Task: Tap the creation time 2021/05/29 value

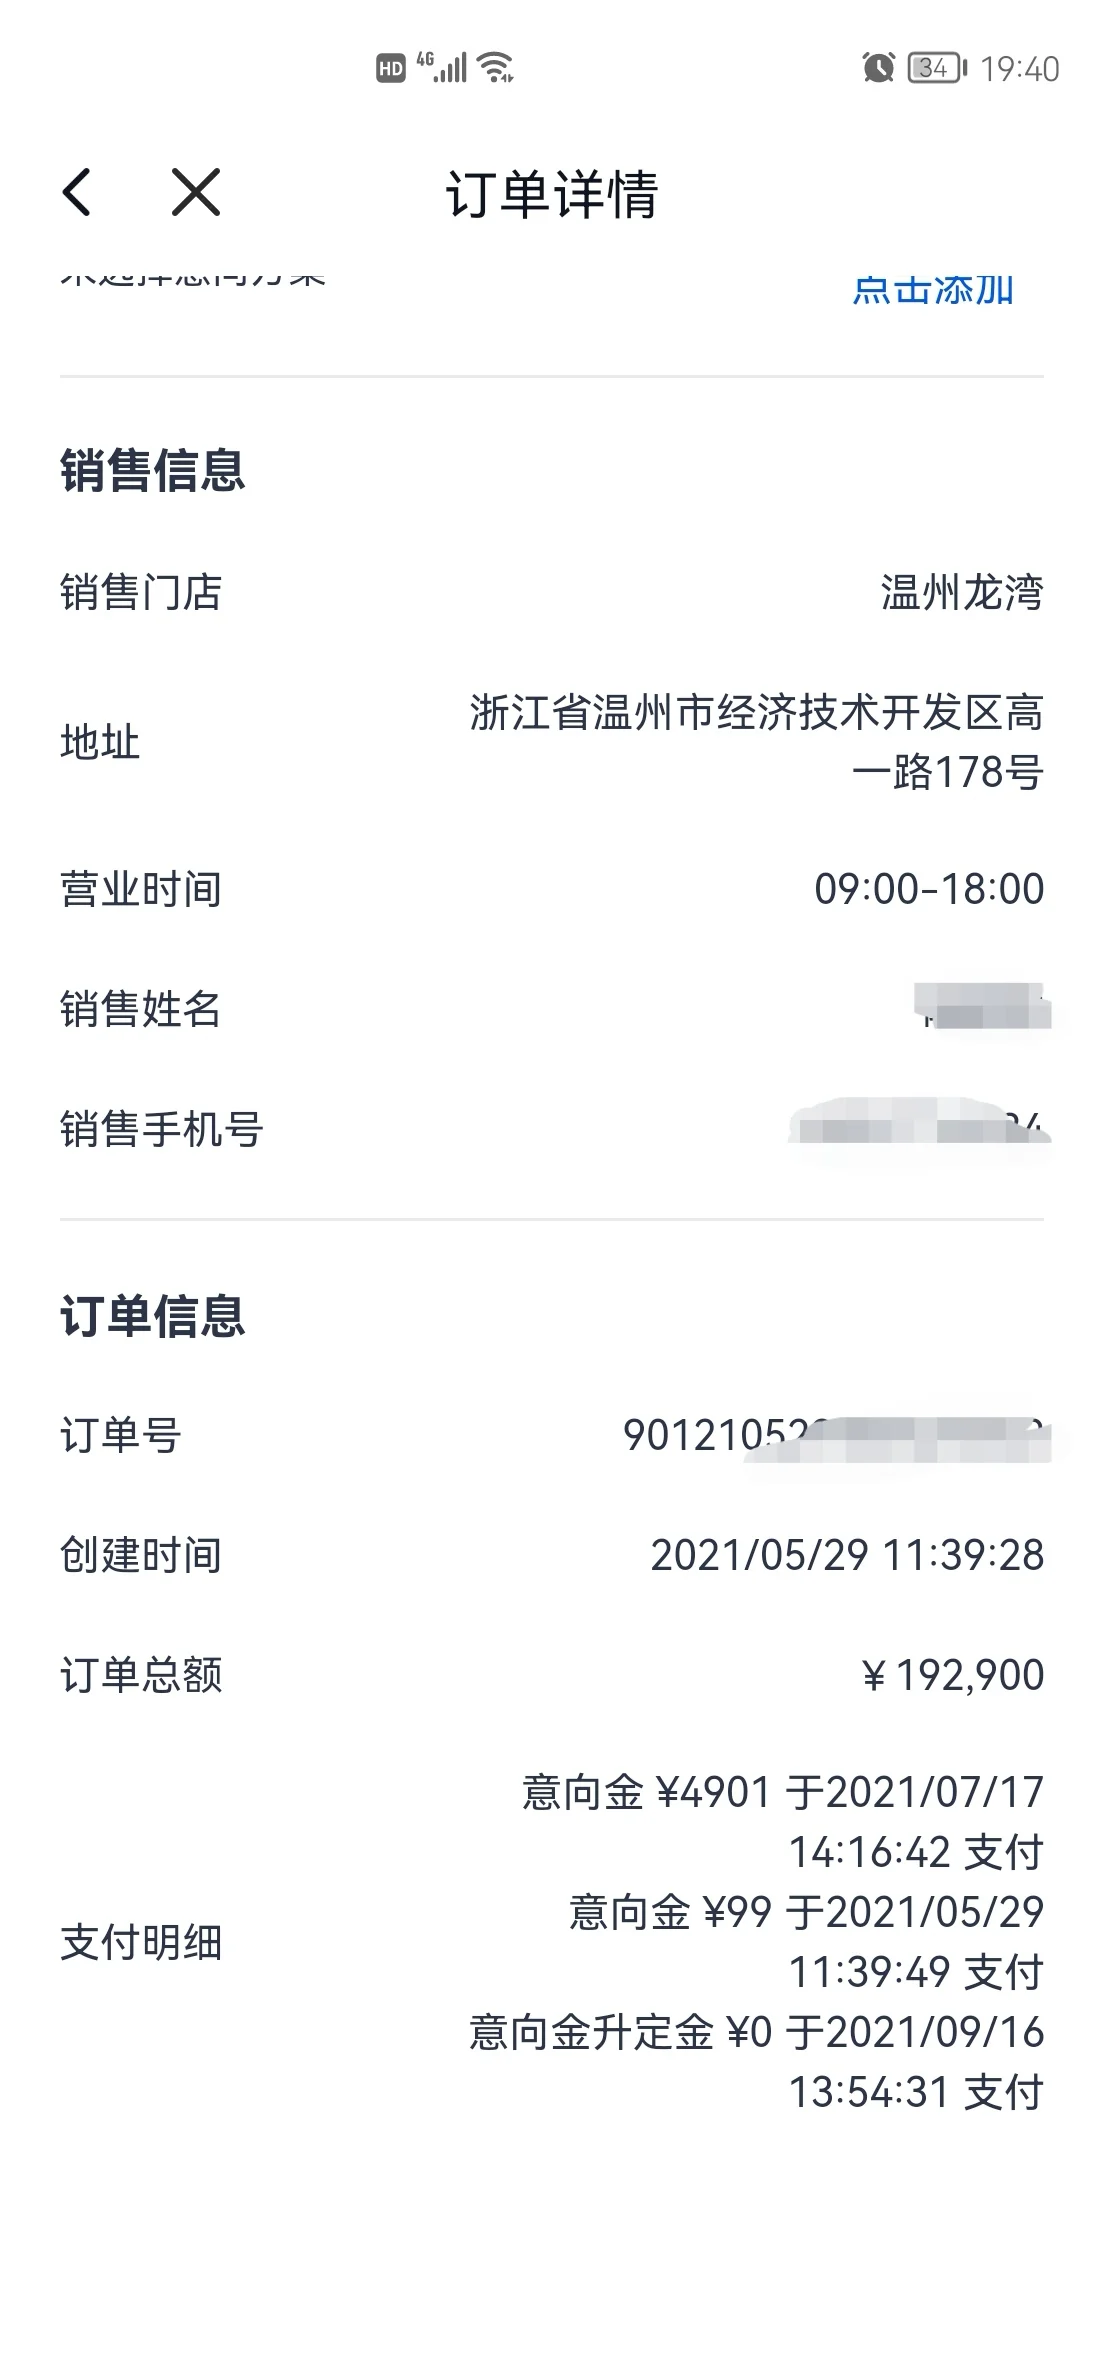Action: pos(847,1555)
